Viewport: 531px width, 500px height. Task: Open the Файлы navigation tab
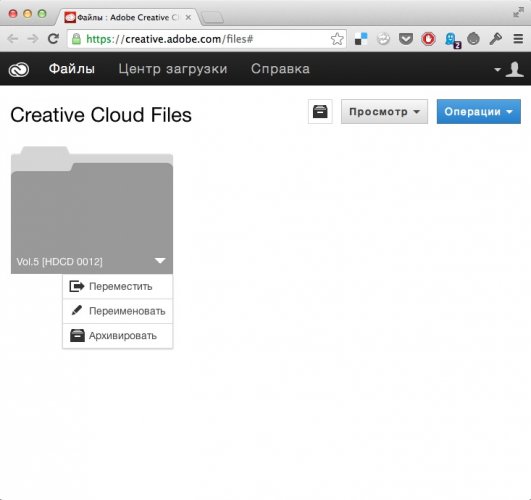pos(71,69)
